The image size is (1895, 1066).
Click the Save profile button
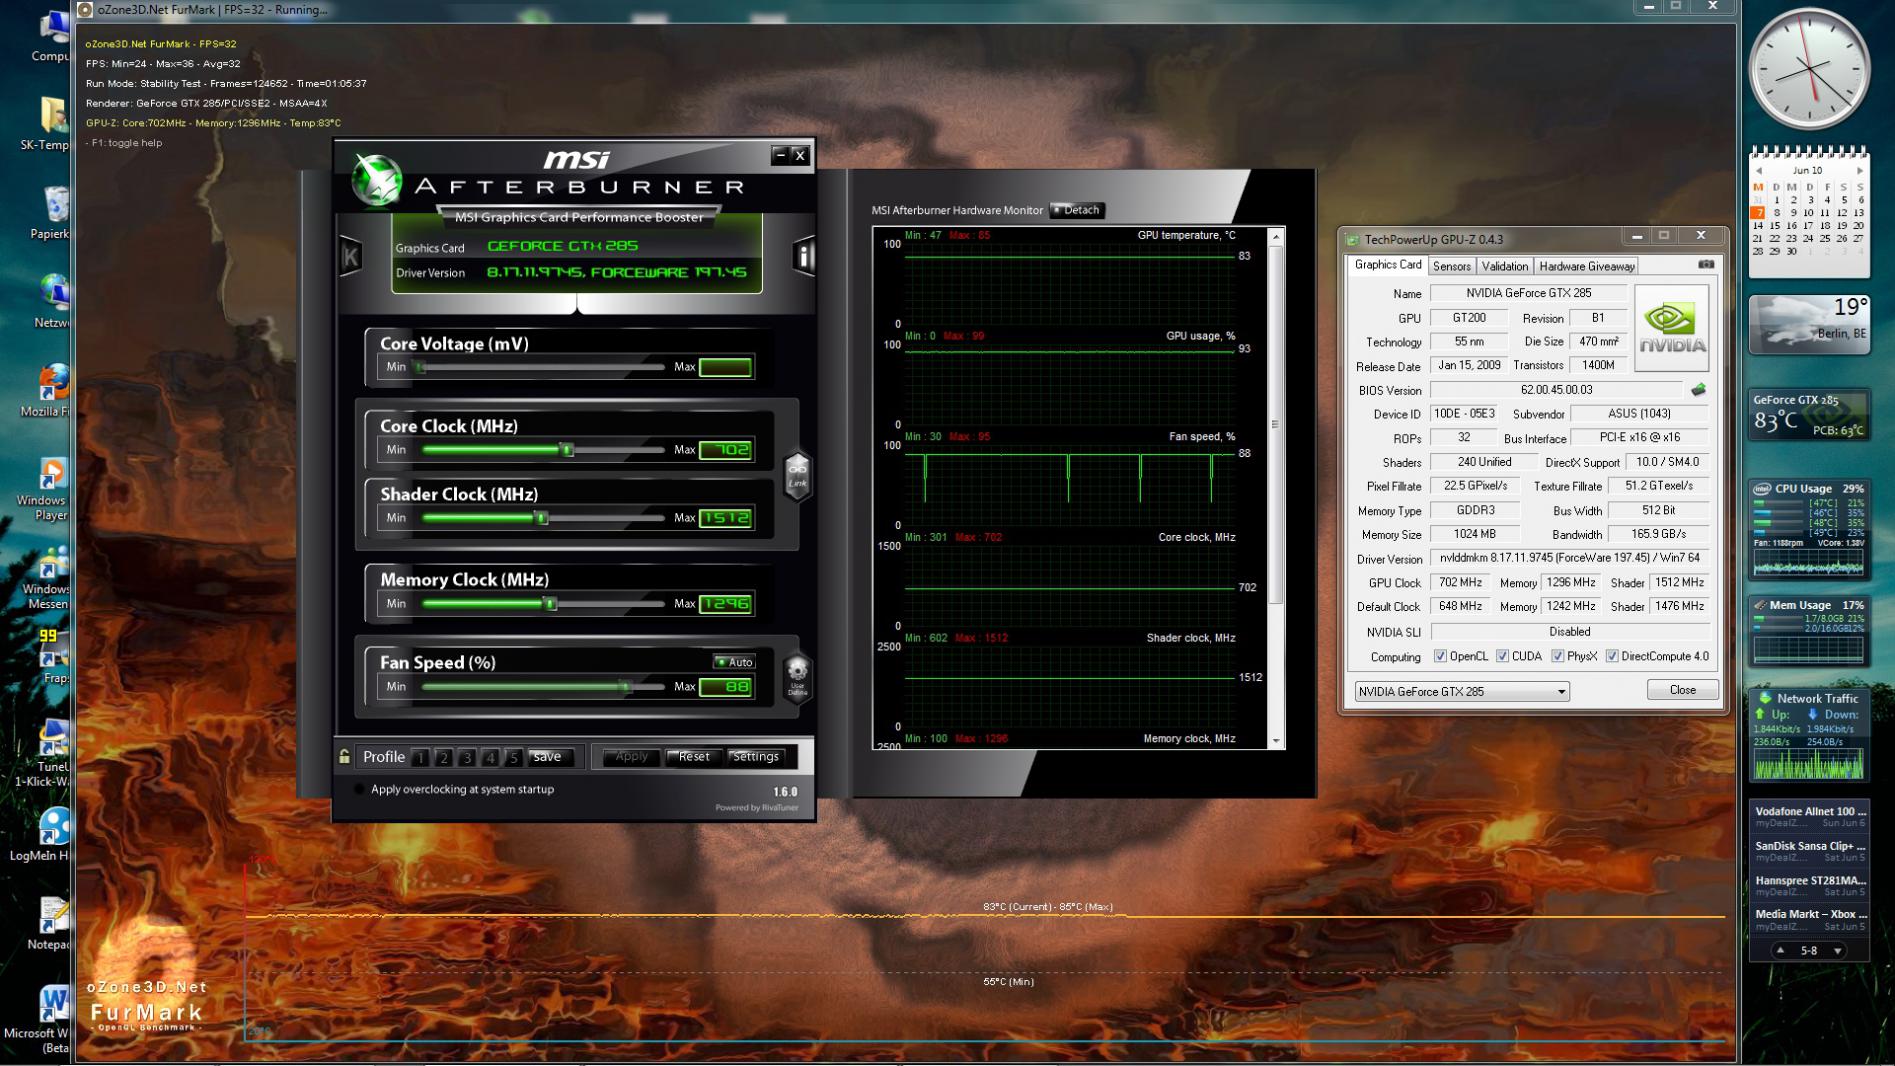coord(547,757)
